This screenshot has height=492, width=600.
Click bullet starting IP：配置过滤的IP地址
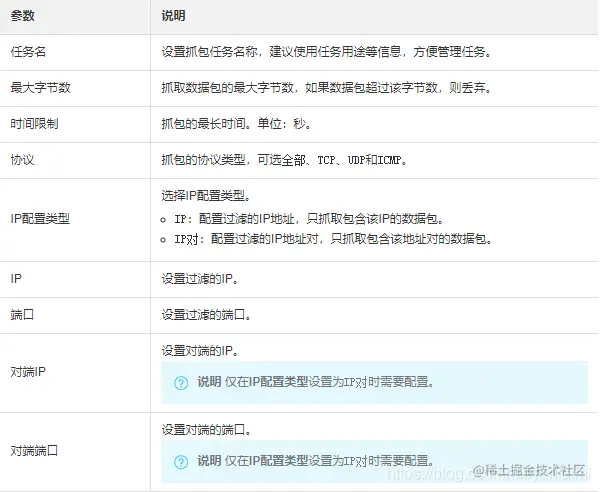coord(309,219)
